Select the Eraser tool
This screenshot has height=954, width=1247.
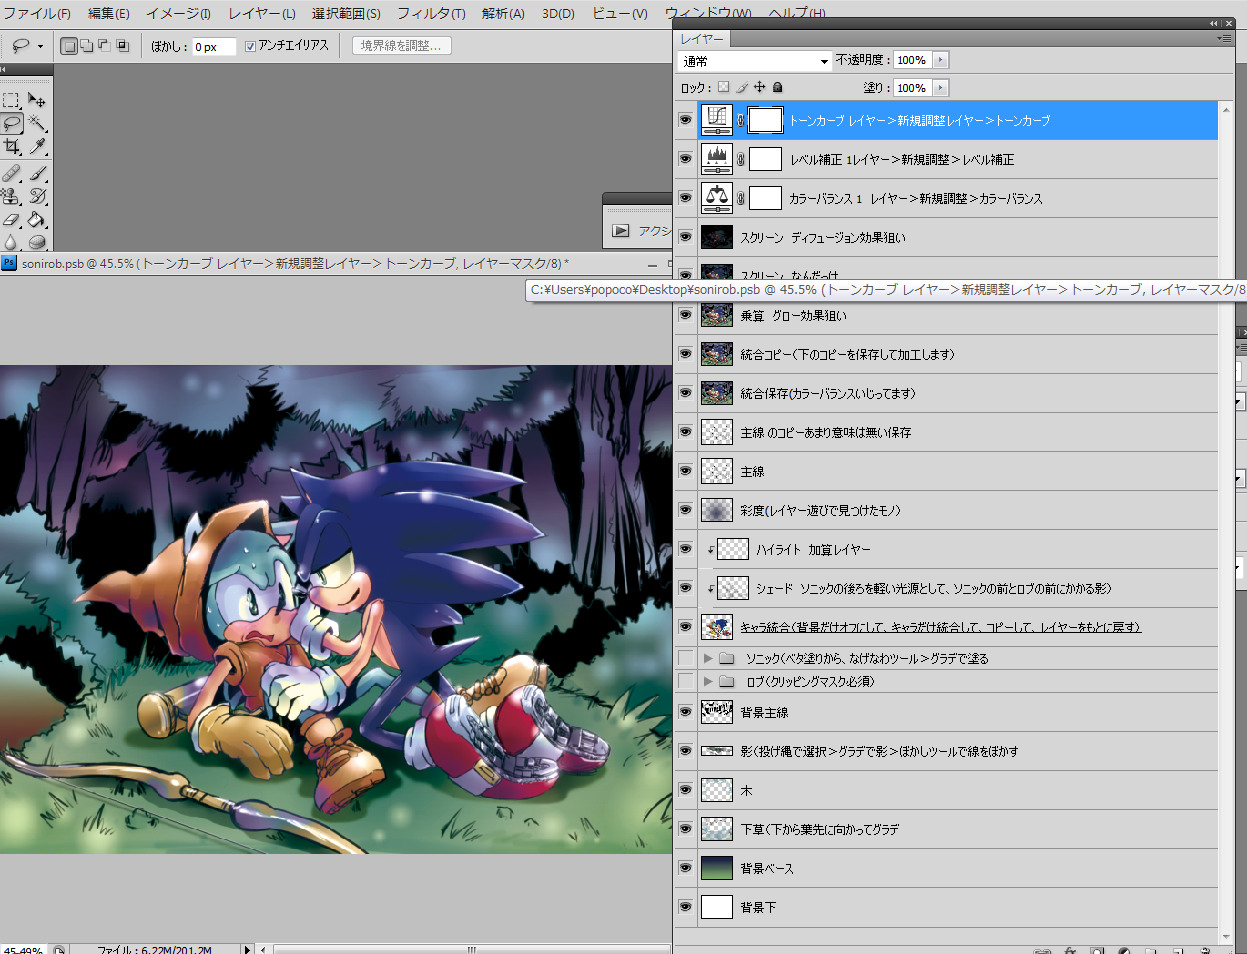click(x=11, y=219)
